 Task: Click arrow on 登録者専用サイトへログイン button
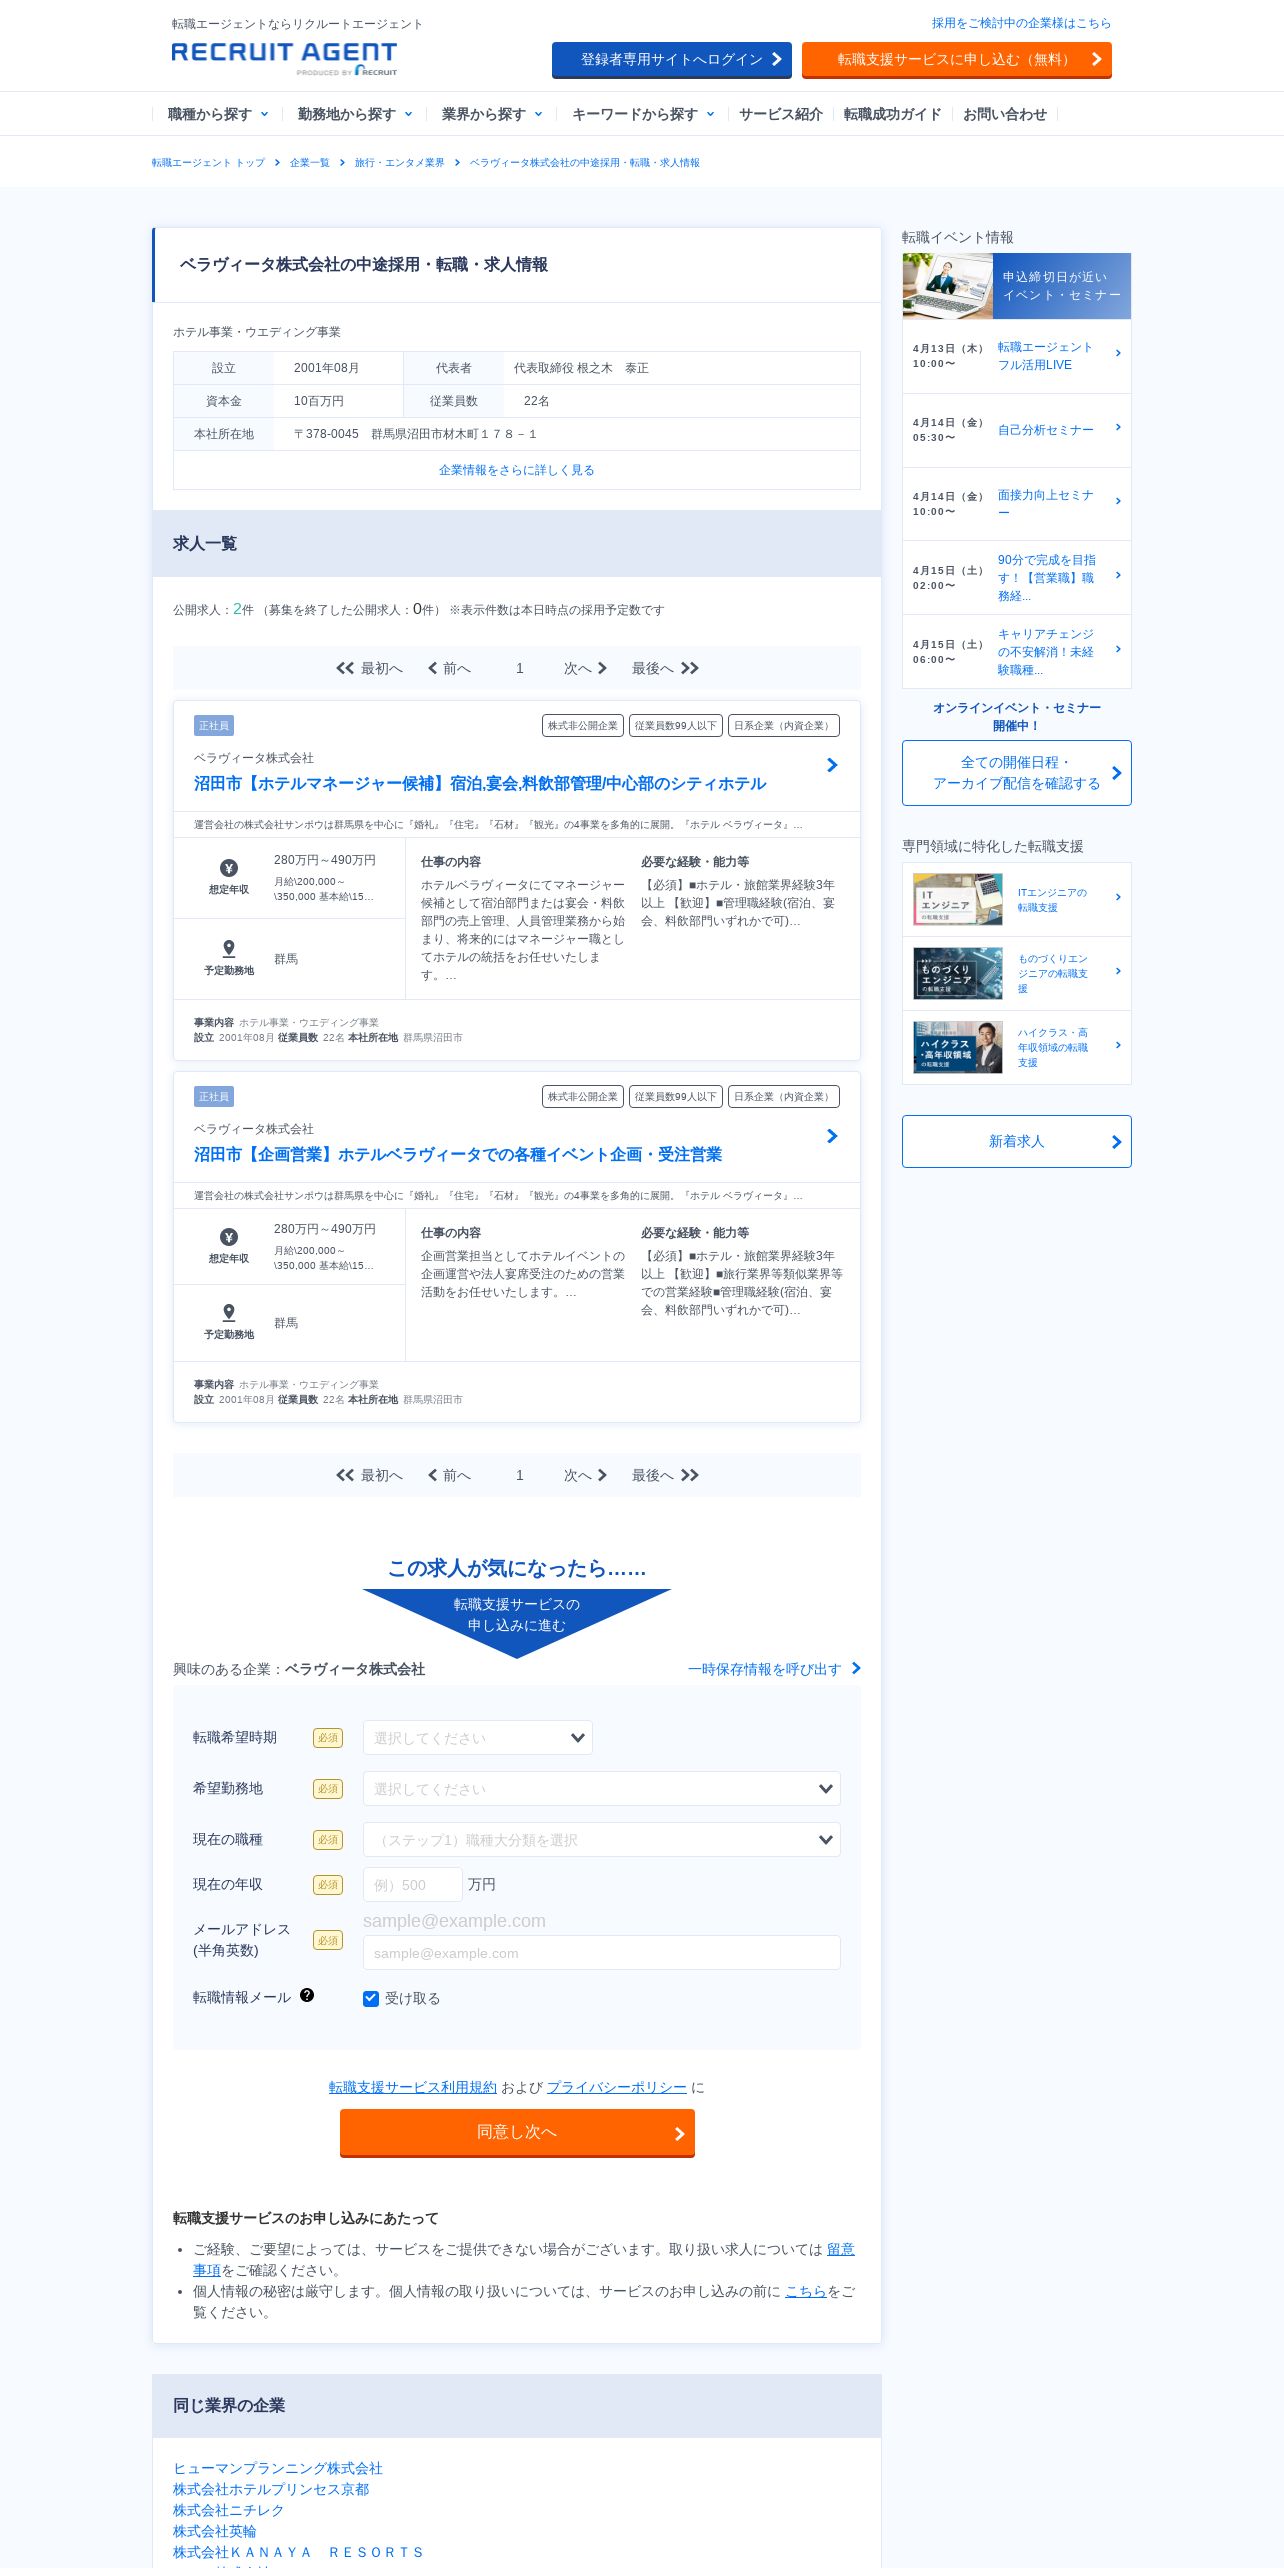pos(776,59)
